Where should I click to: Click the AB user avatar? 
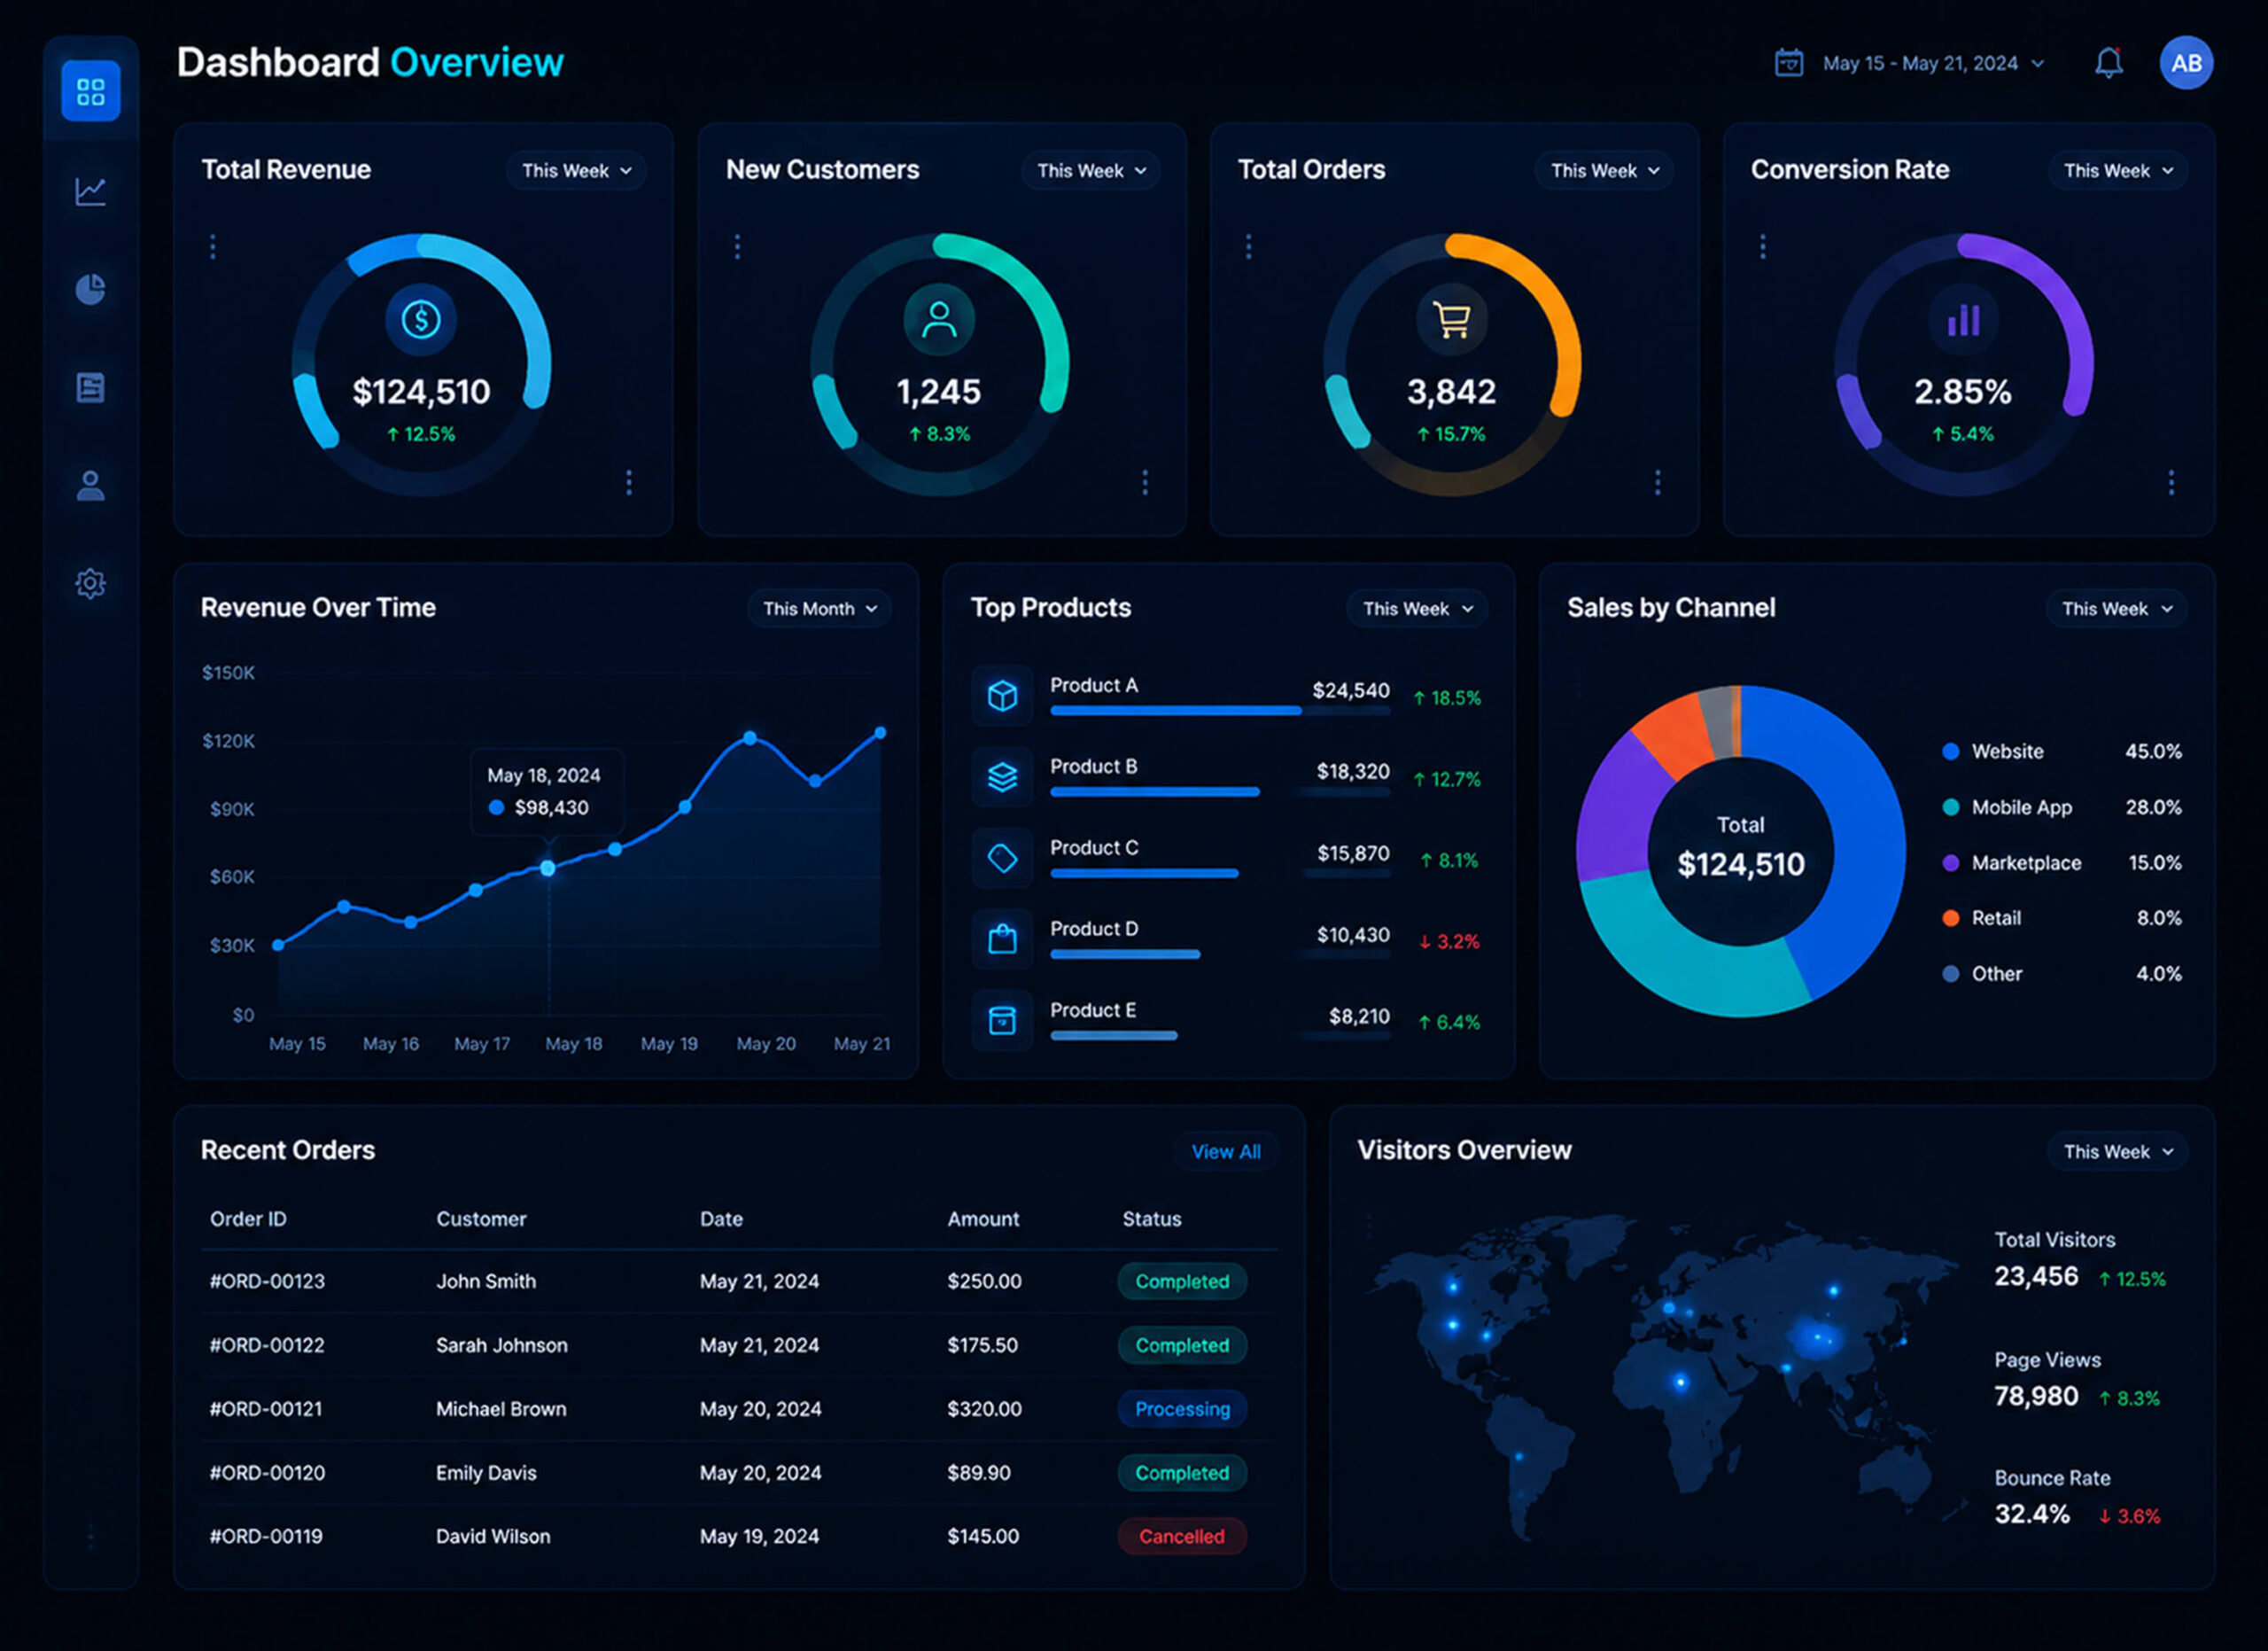point(2186,63)
